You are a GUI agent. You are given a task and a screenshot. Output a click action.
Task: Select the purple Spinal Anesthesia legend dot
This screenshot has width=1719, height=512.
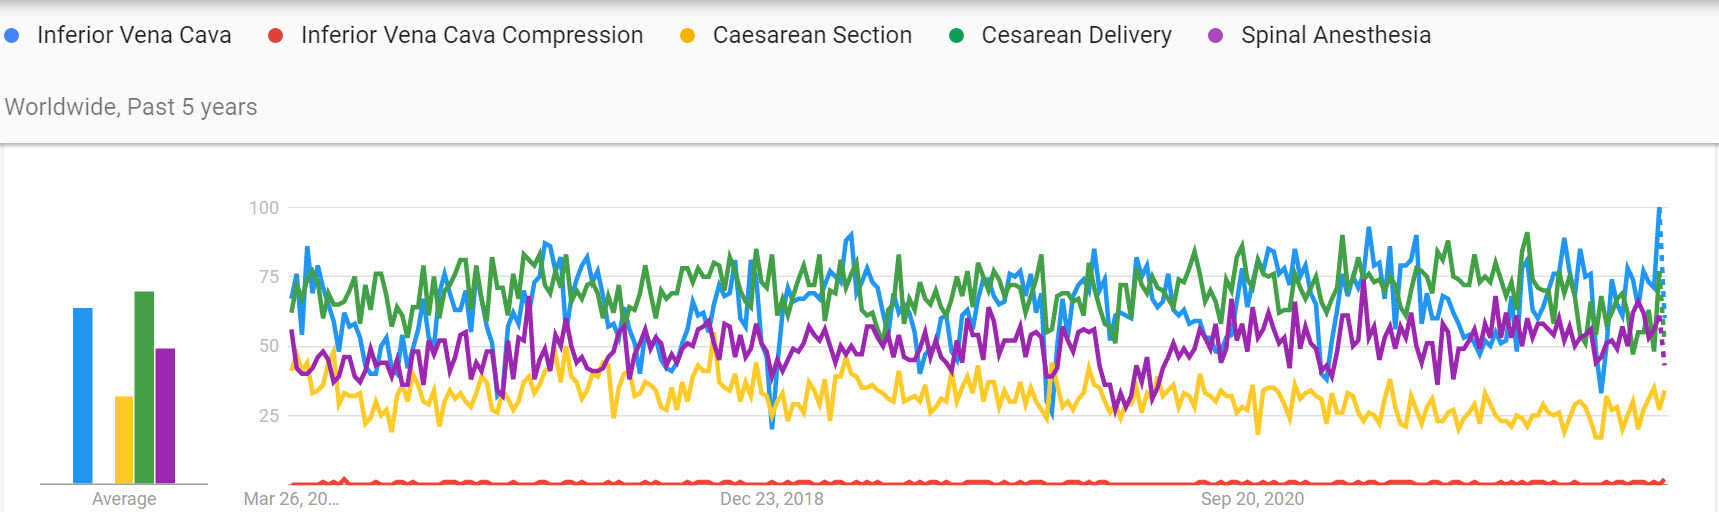click(1216, 36)
